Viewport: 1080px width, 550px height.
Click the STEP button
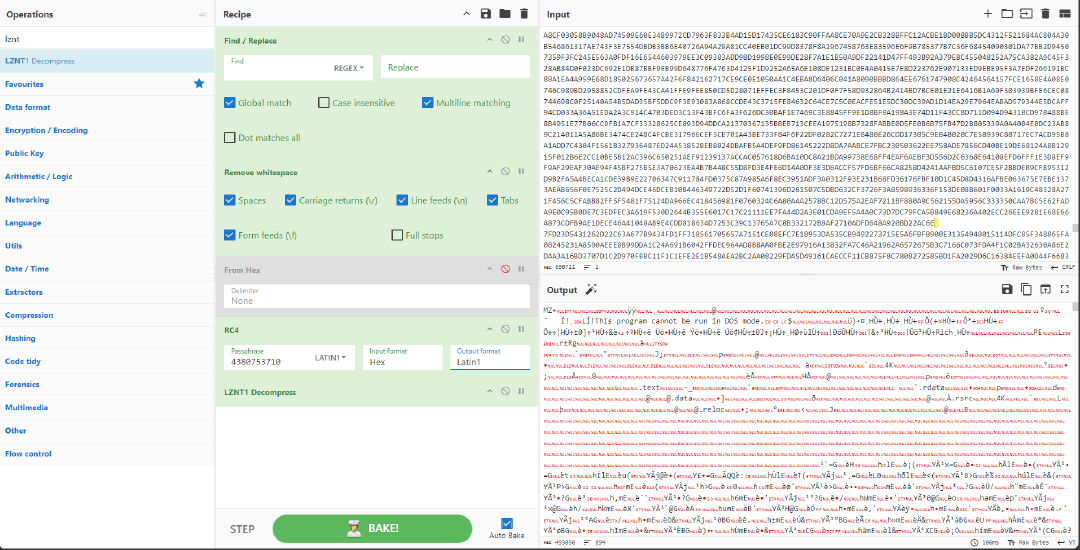tap(242, 529)
